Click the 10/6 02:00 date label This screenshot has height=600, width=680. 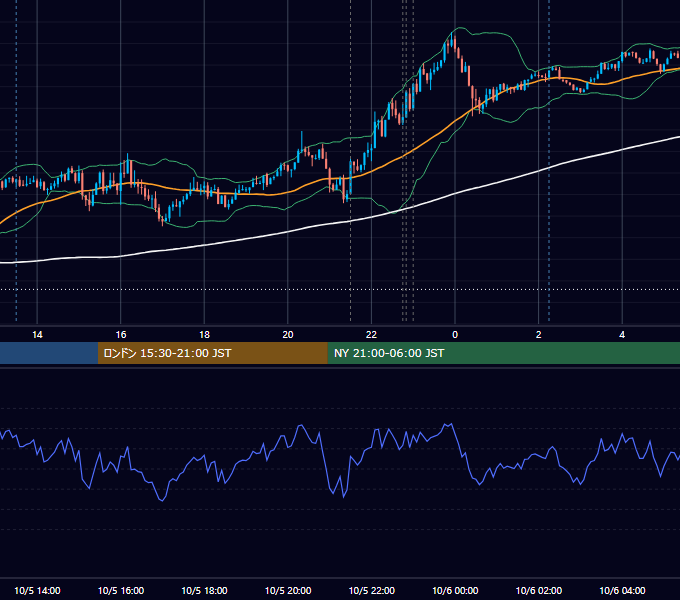[x=539, y=590]
